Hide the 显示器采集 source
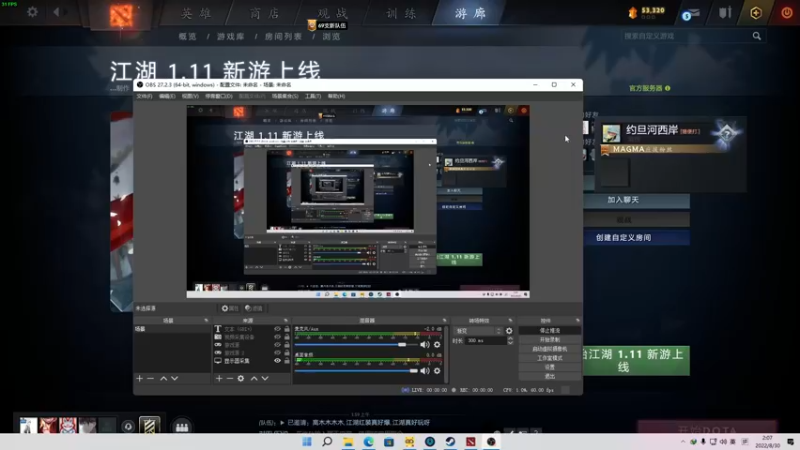Screen dimensions: 800x450 point(277,361)
